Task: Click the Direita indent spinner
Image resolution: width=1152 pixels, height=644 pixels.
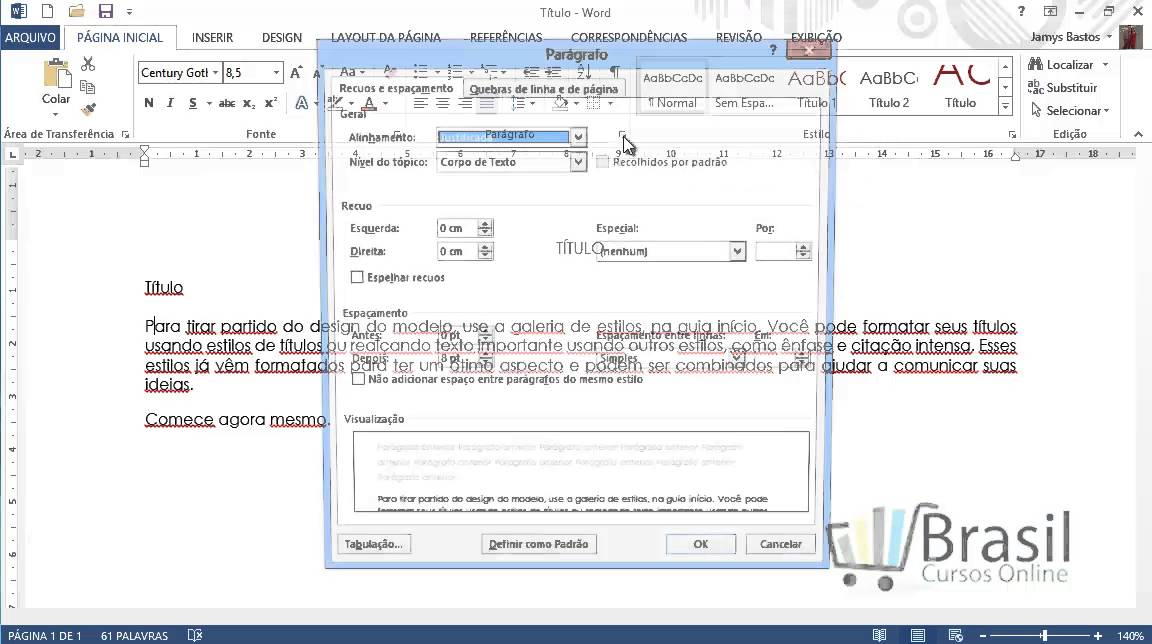Action: pos(485,251)
